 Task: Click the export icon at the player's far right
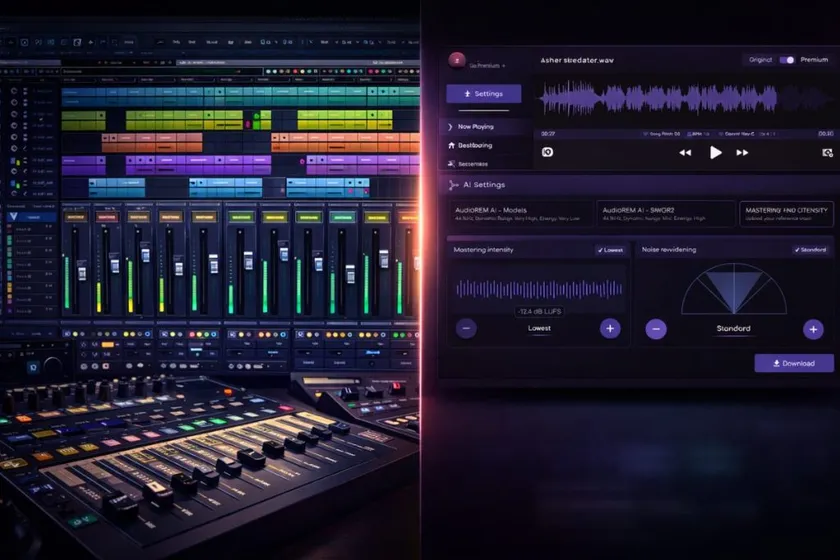(828, 153)
